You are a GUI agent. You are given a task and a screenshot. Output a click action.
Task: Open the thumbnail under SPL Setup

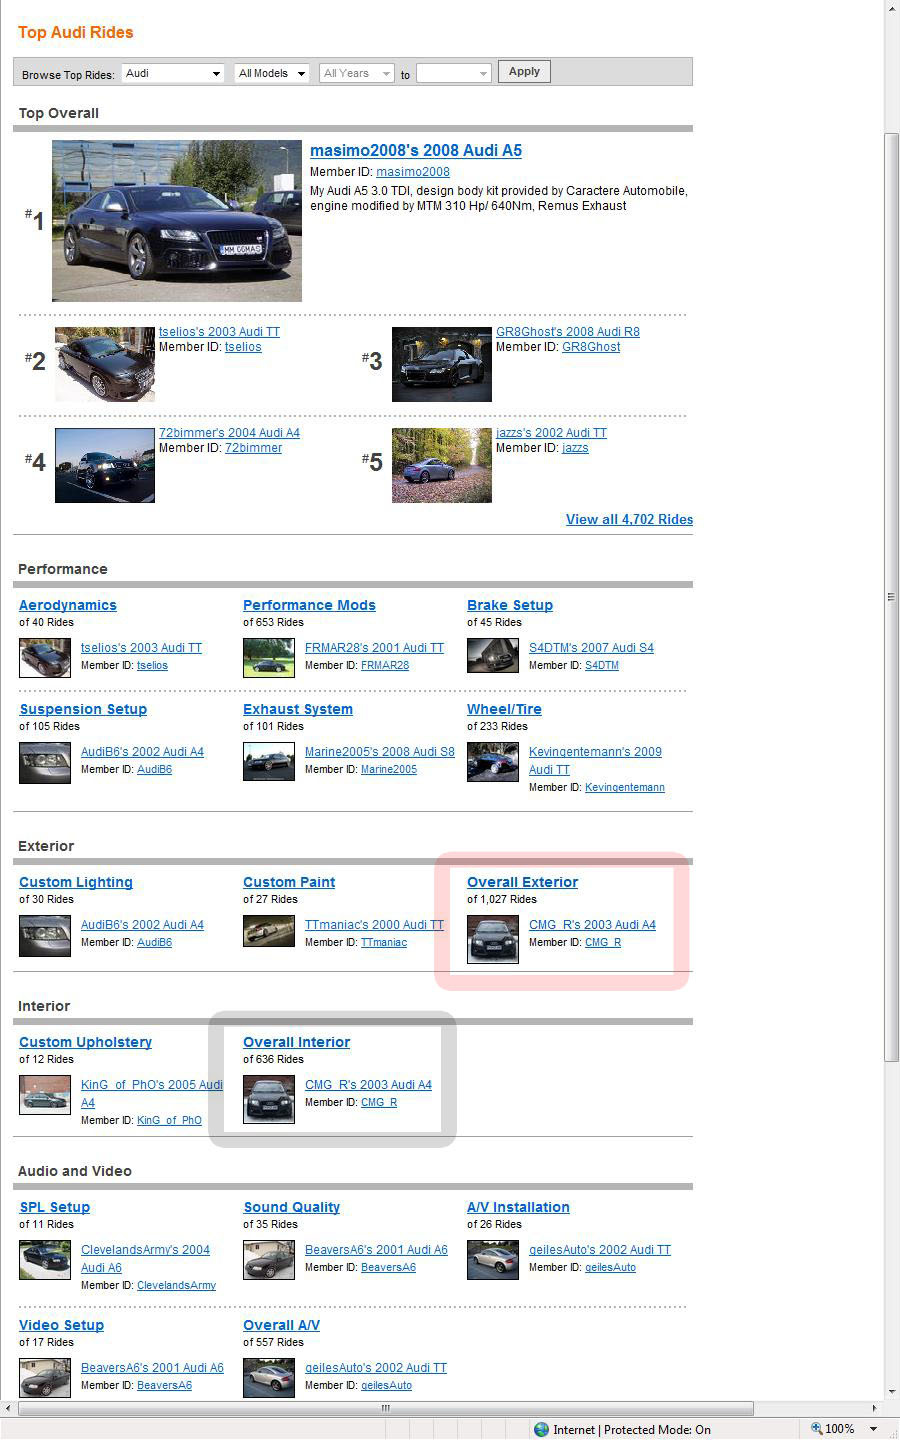[x=45, y=1260]
